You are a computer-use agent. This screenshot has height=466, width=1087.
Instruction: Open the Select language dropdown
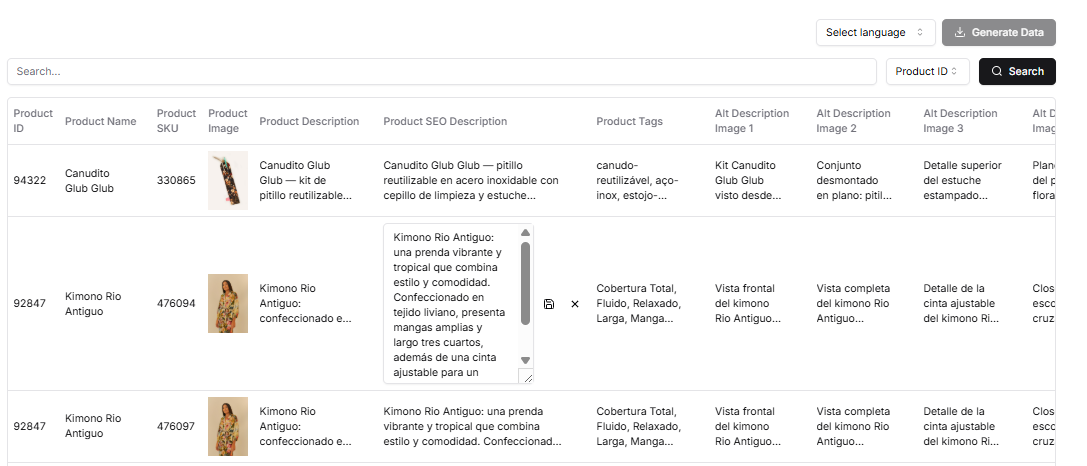click(875, 33)
